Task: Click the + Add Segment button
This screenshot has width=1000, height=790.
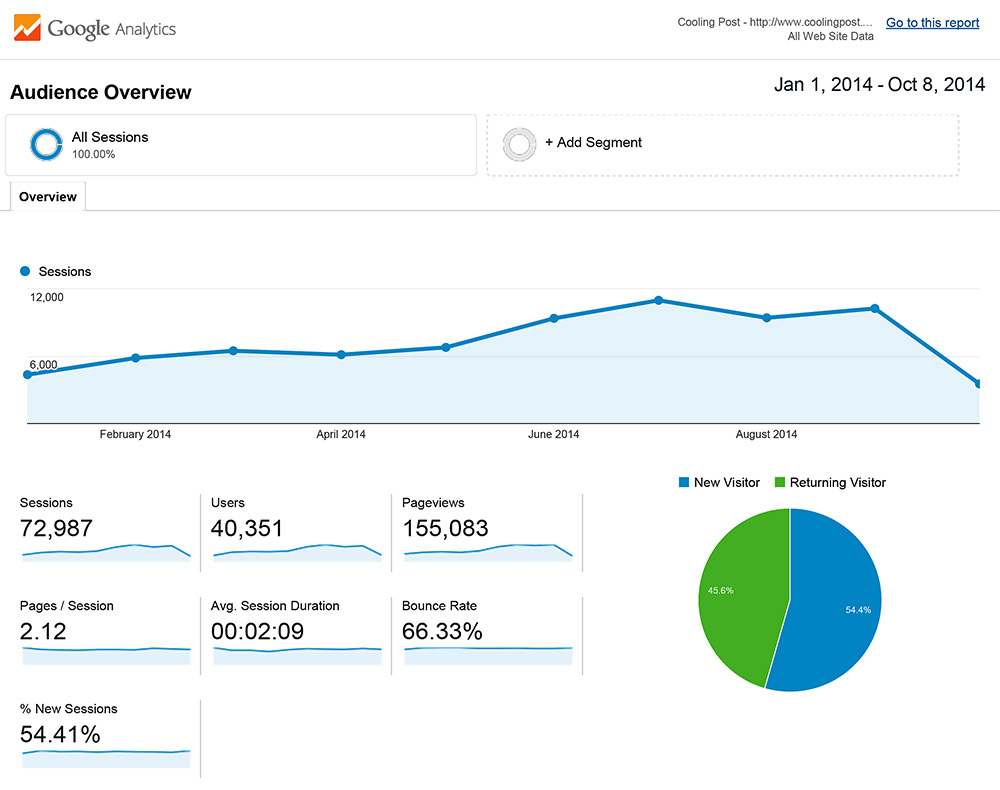Action: tap(593, 143)
